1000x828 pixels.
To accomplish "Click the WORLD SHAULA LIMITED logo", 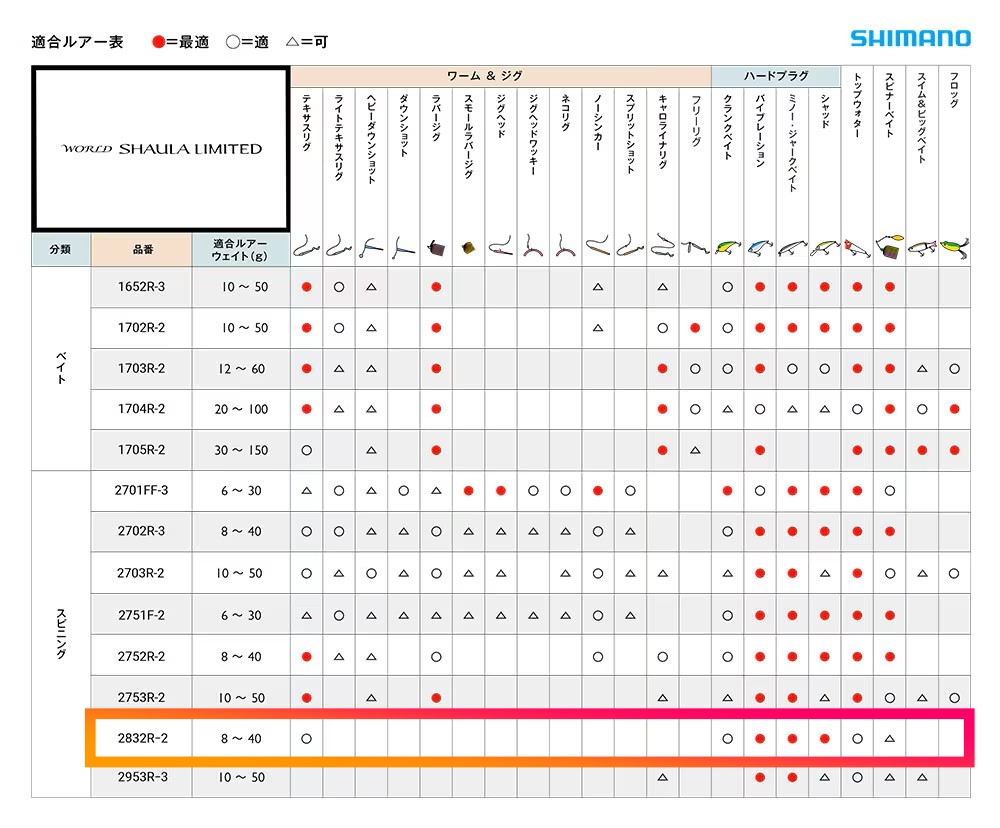I will 162,149.
